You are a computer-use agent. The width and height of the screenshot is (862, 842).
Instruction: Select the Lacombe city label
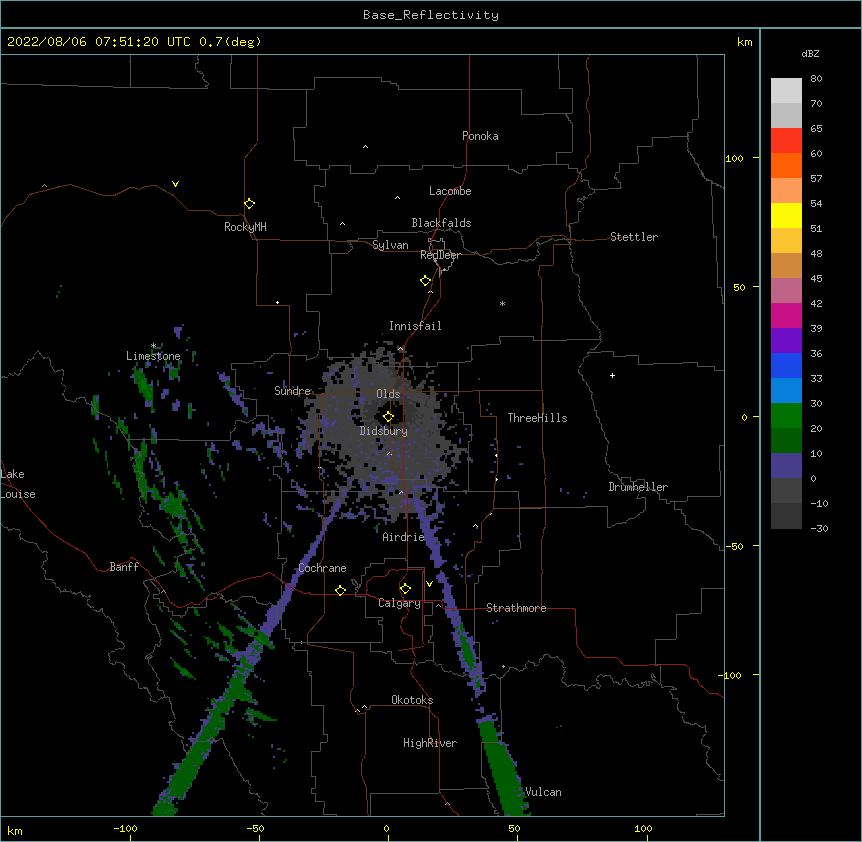[x=450, y=191]
